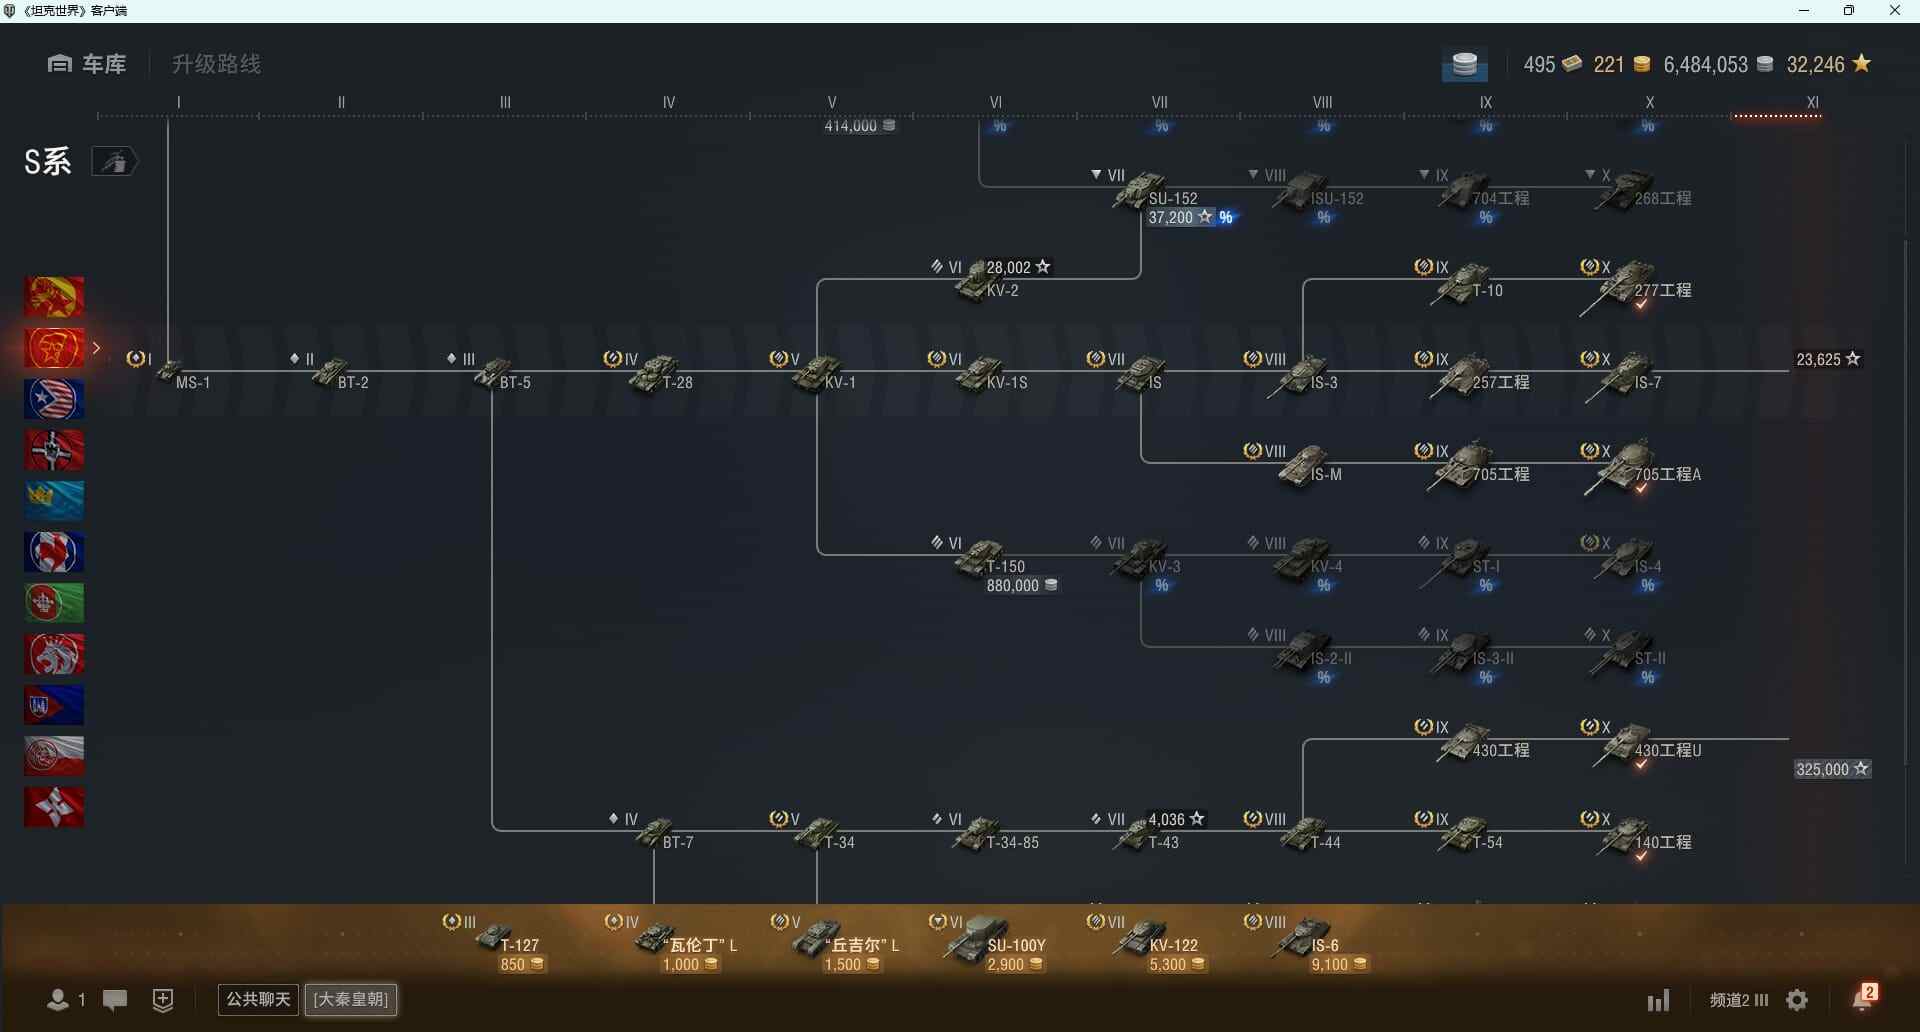Select the KV-3 tank node

click(1140, 556)
